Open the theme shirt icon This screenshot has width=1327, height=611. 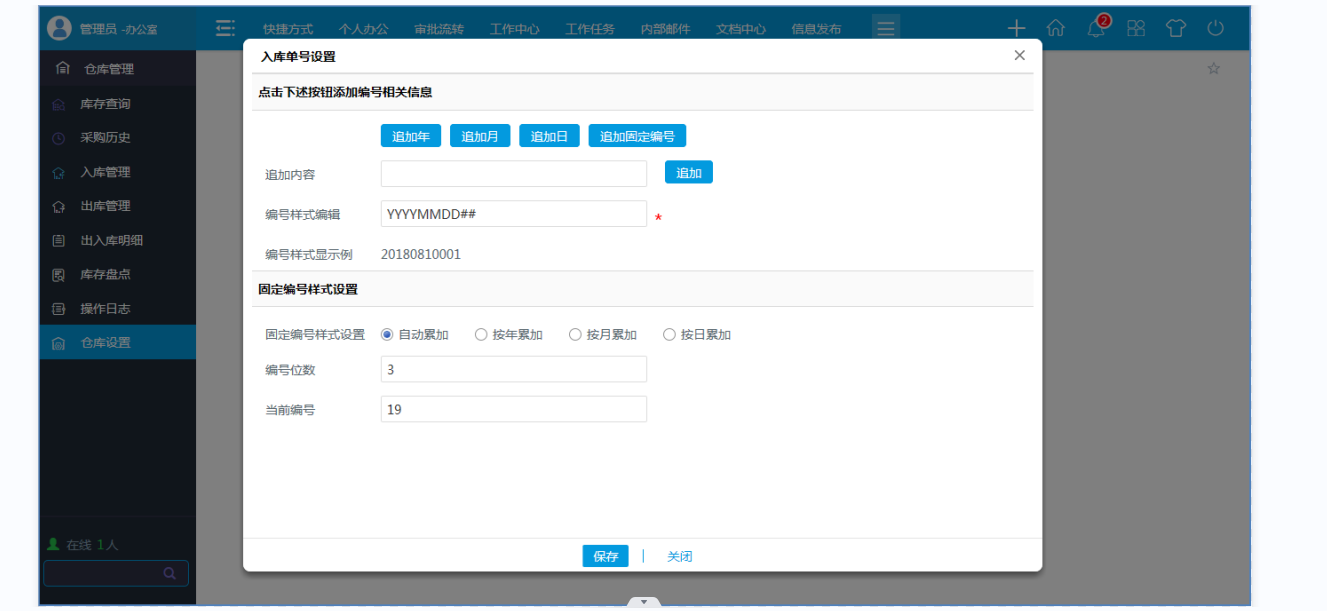pos(1176,28)
